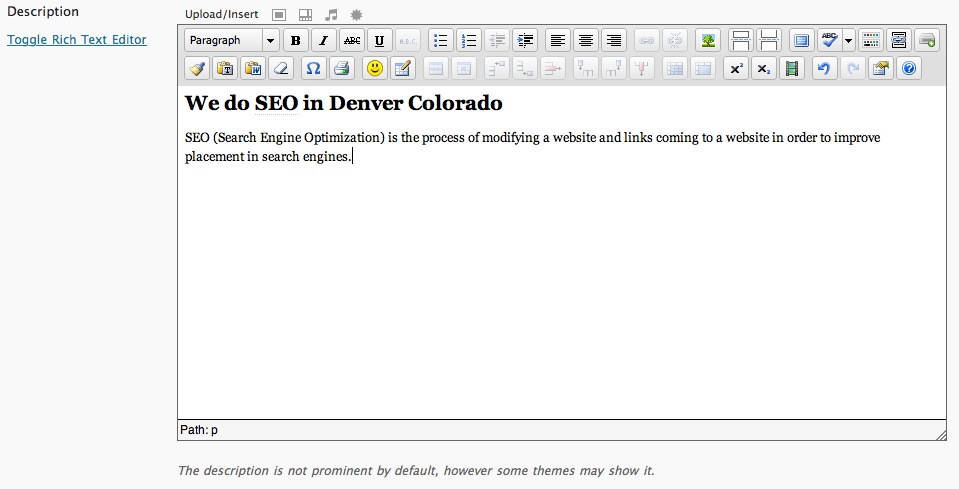
Task: Click the grayed insert column after icon
Action: coord(613,68)
